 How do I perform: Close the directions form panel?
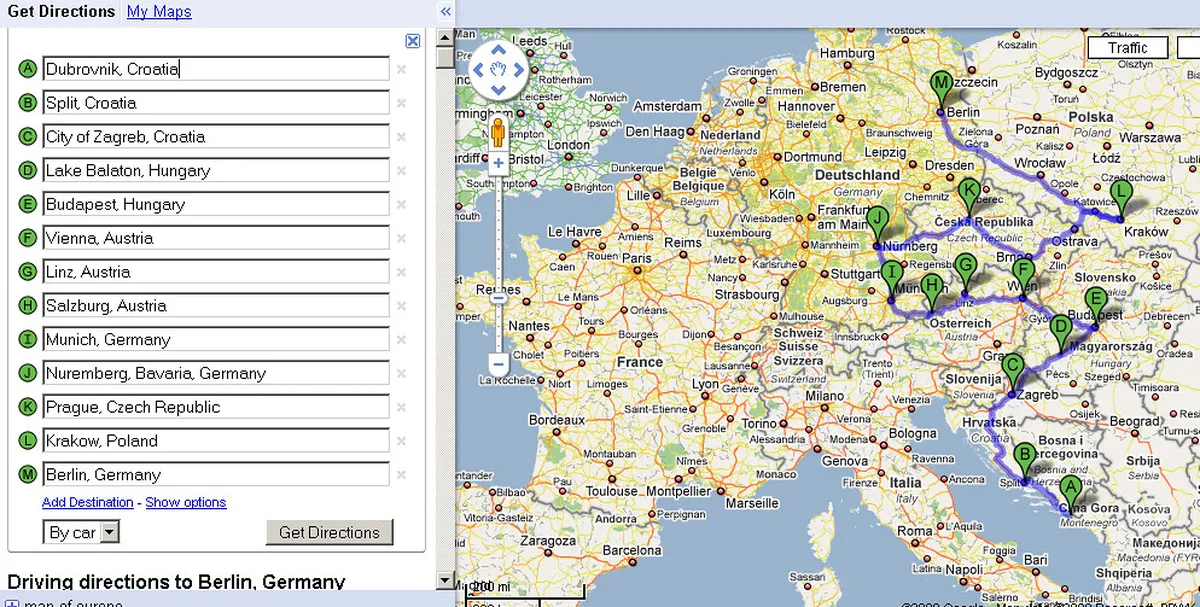coord(412,41)
